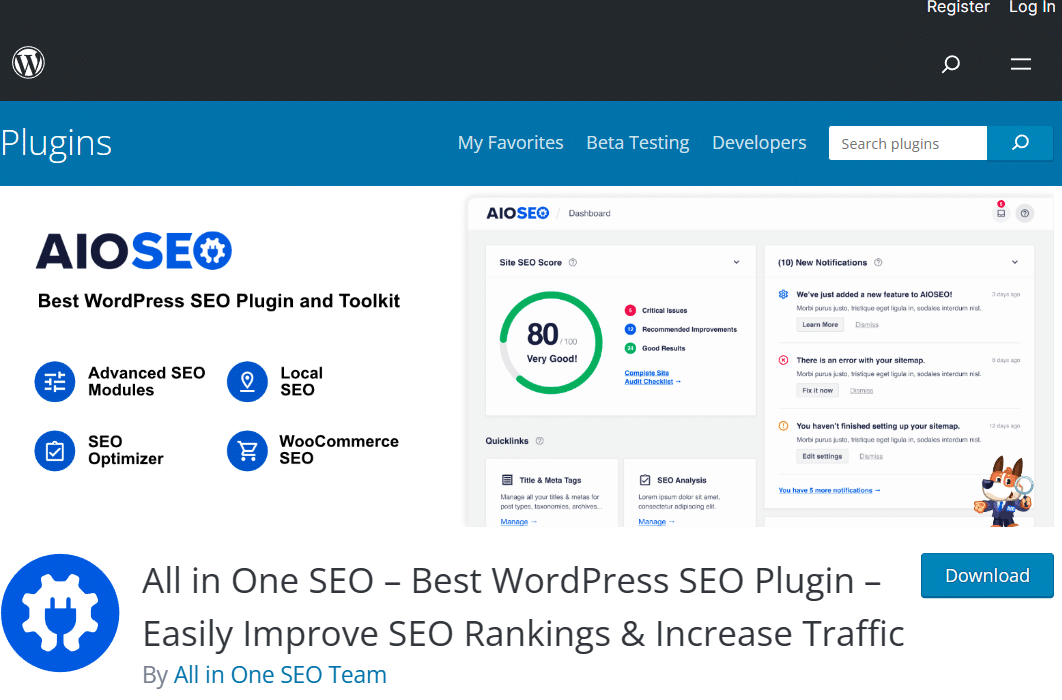Click the help question mark in the AIOSEO dashboard

tap(1024, 213)
